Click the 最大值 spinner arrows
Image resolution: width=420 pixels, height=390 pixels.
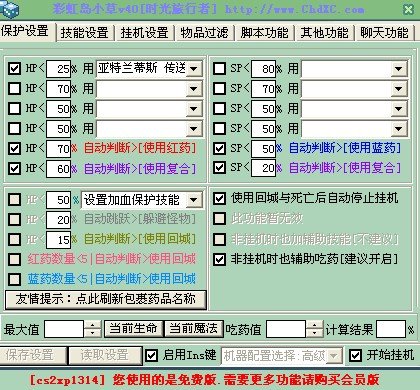[x=92, y=329]
